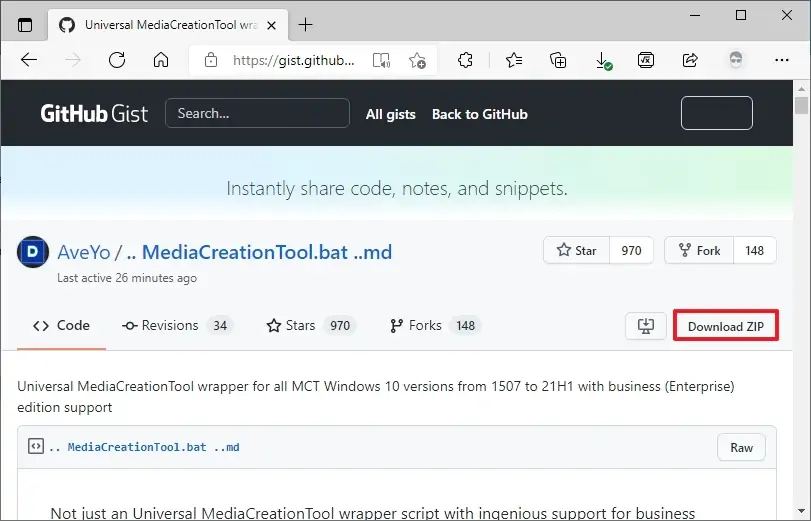811x521 pixels.
Task: Open Settings and more menu
Action: pyautogui.click(x=782, y=60)
